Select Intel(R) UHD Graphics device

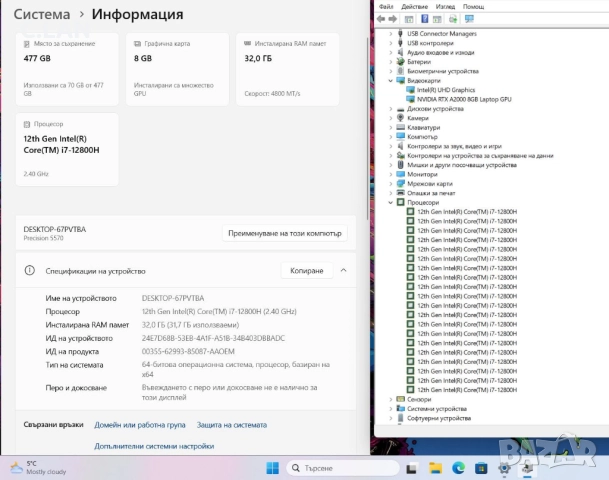click(446, 90)
